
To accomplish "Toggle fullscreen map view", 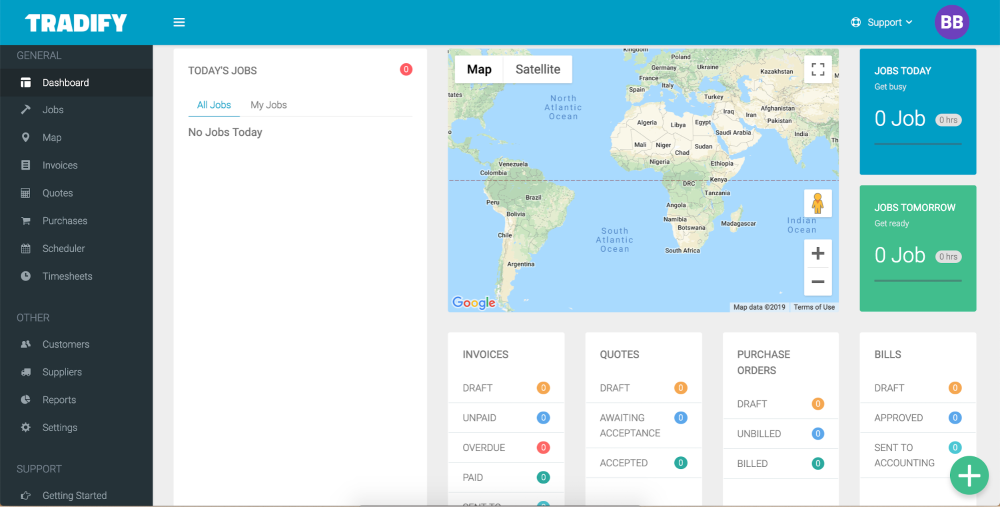I will pos(818,69).
